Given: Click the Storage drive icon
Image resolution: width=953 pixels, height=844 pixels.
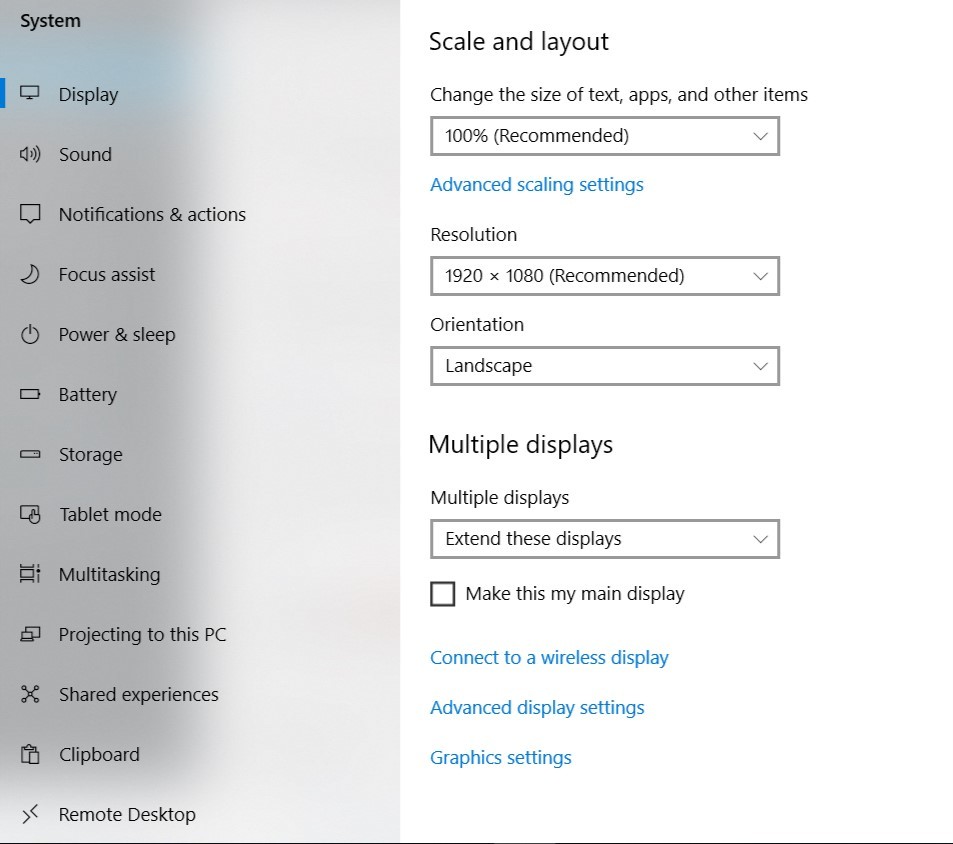Looking at the screenshot, I should click(x=30, y=454).
